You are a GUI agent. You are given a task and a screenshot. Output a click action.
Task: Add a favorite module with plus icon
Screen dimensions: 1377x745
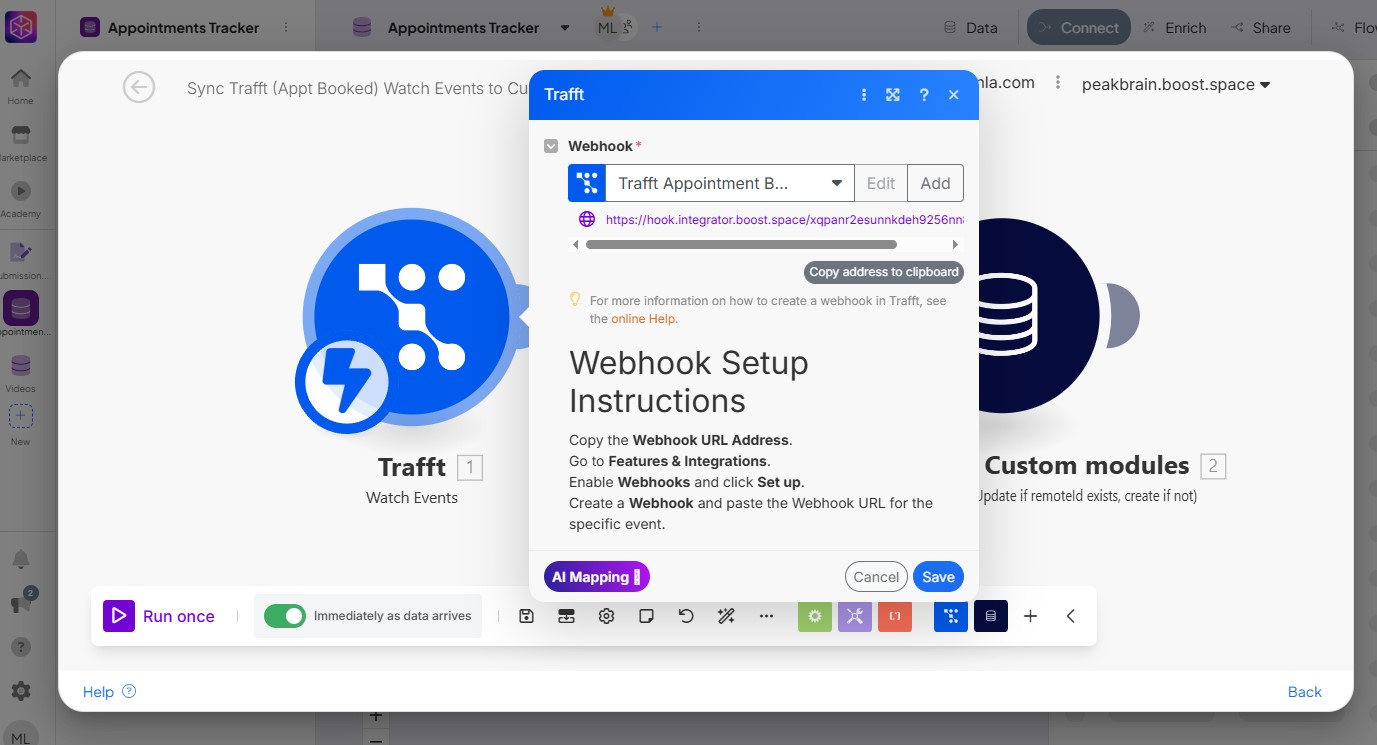point(1031,616)
